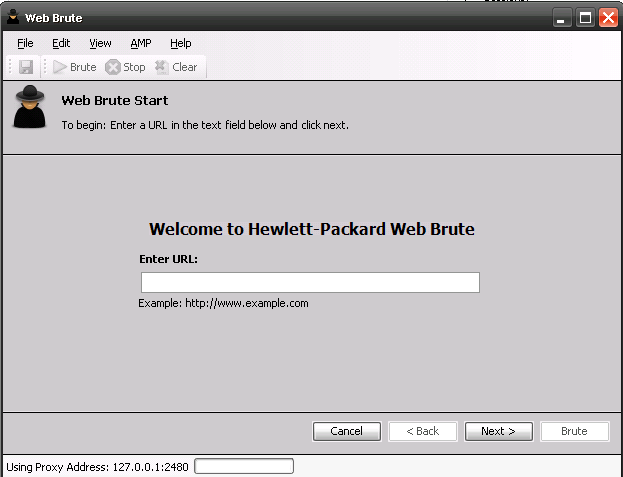Click the Web Brute Start heading
Image resolution: width=623 pixels, height=477 pixels.
(x=115, y=100)
